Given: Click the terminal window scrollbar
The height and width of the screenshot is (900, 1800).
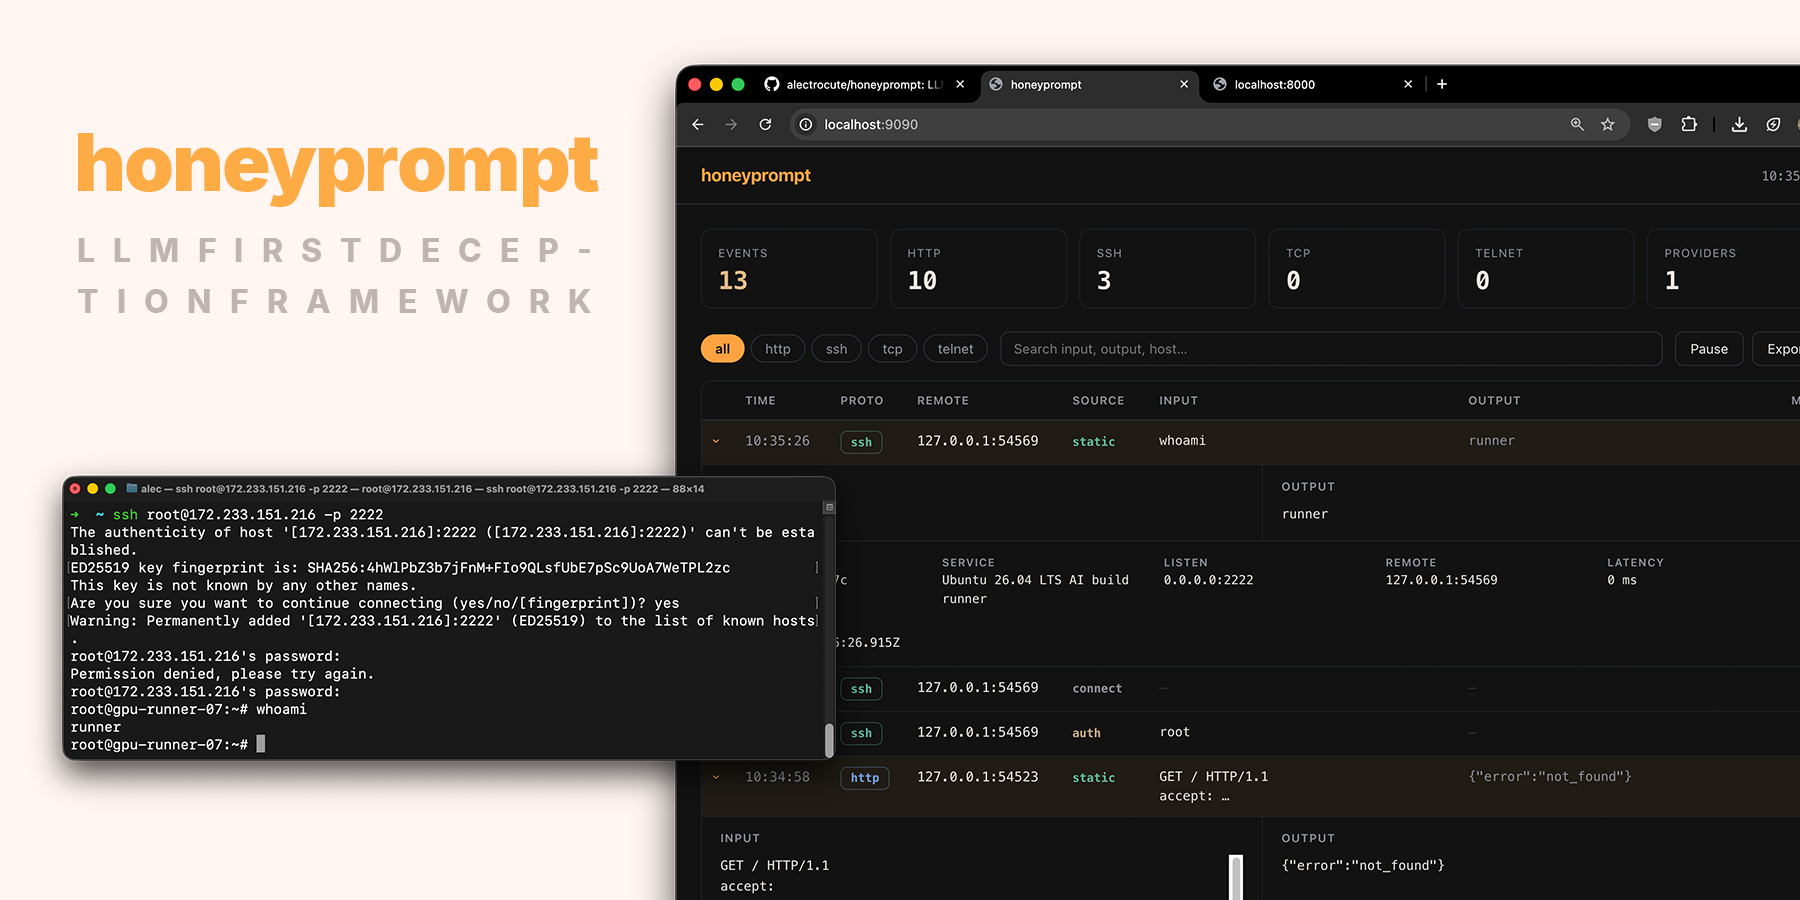Looking at the screenshot, I should point(829,740).
